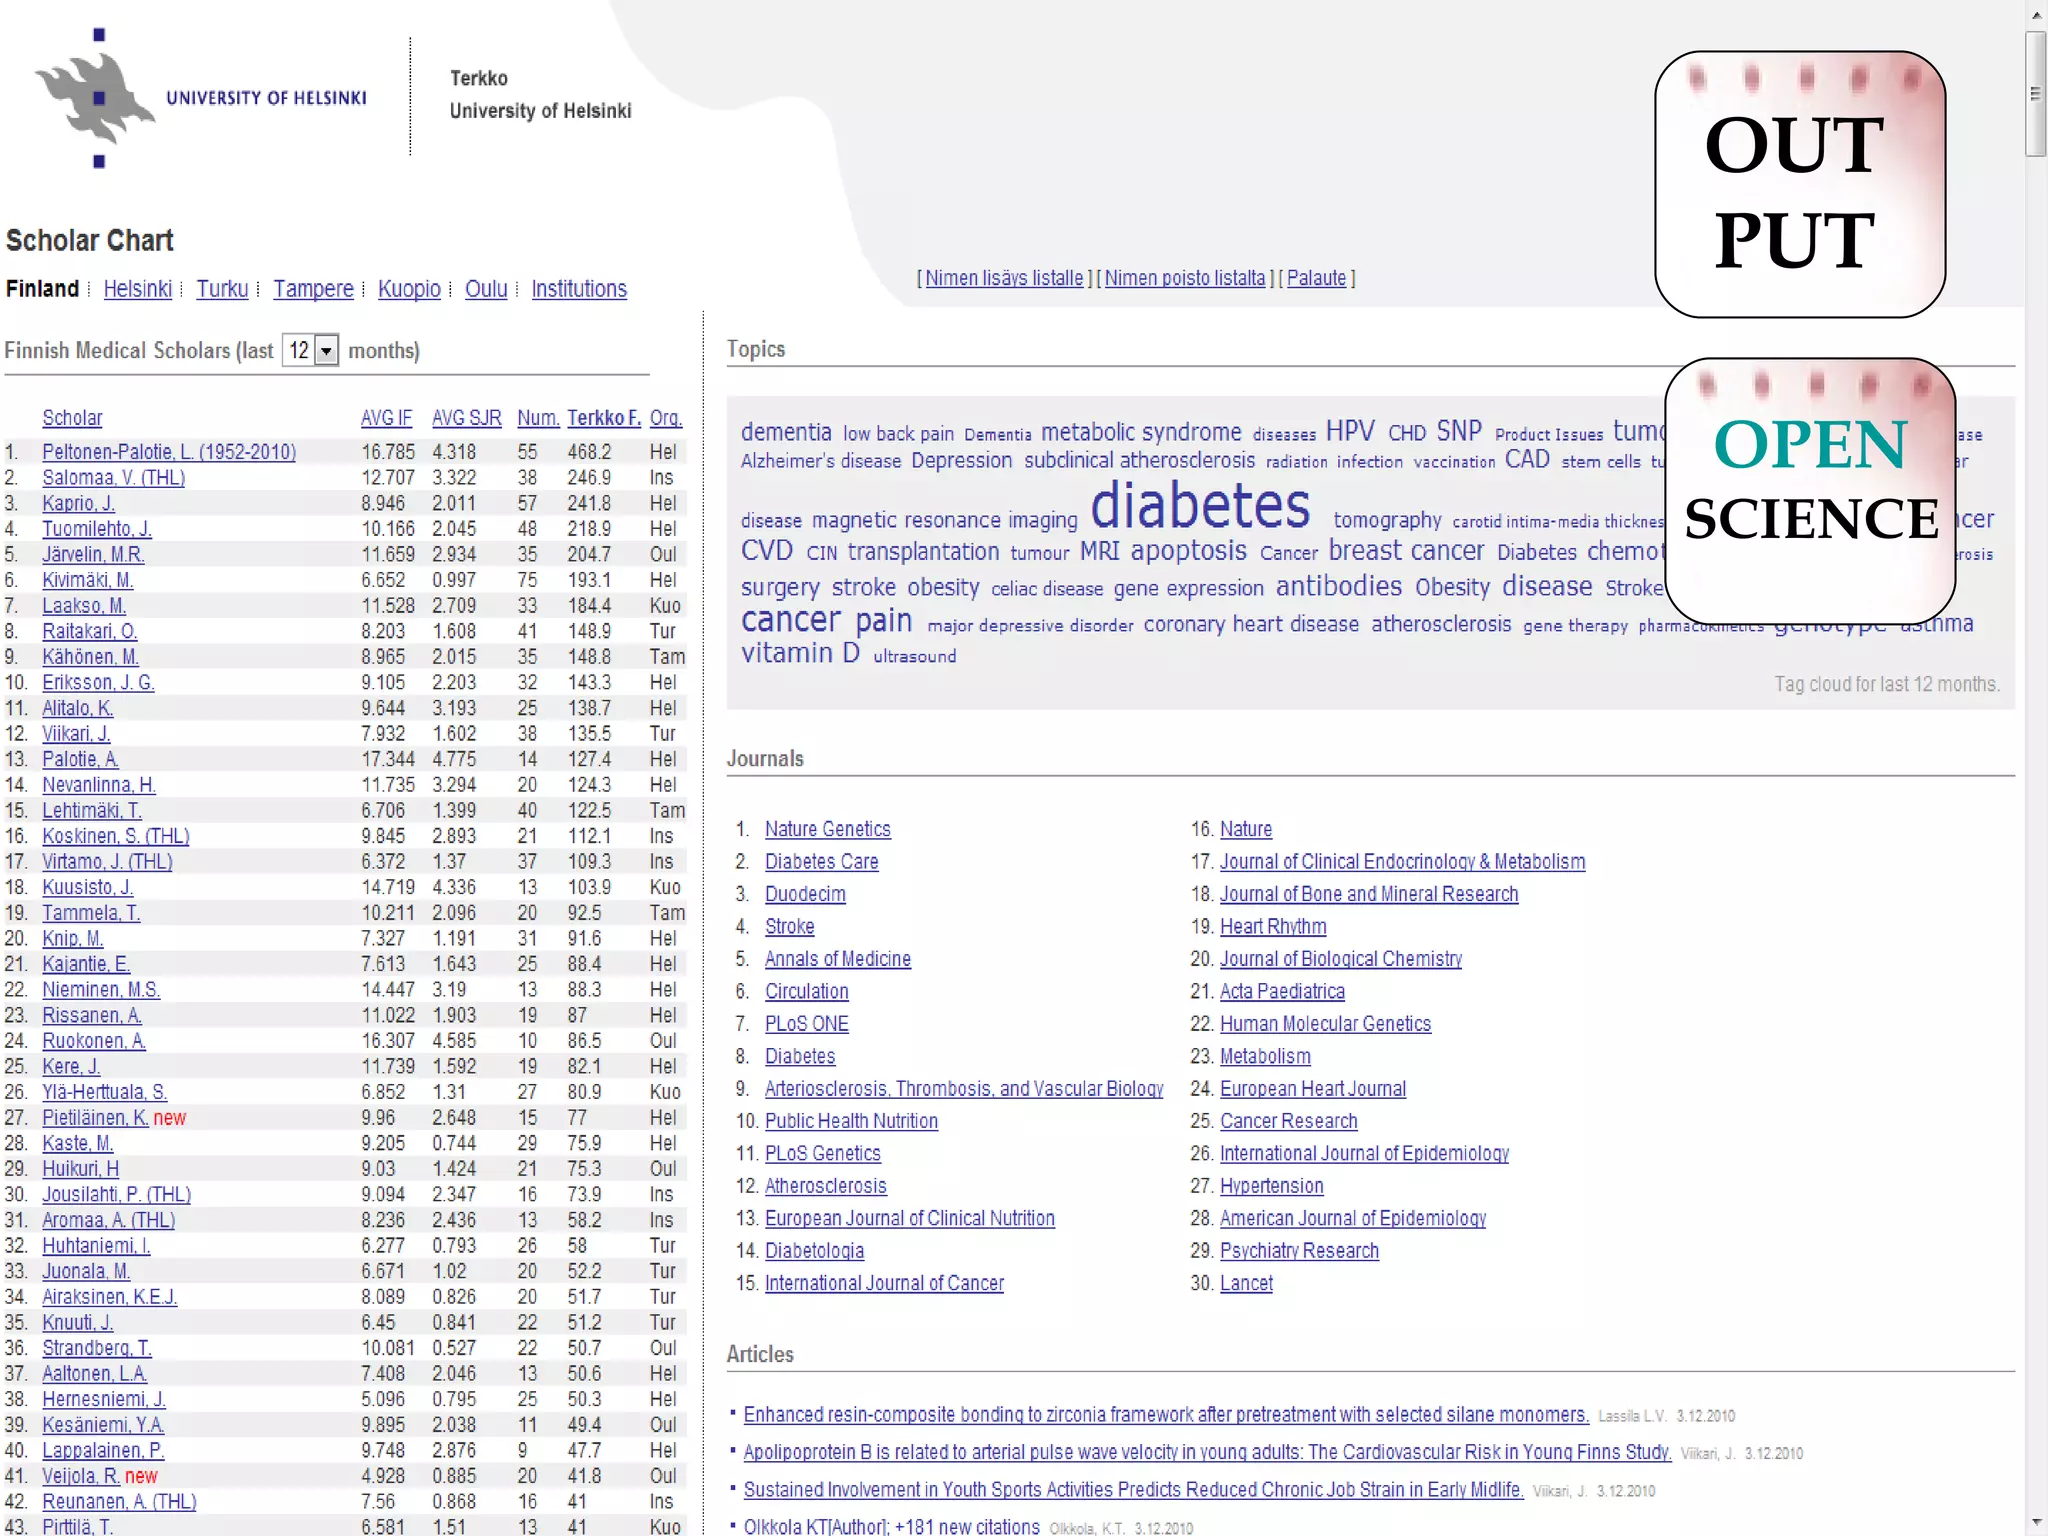Open the Institutions tab

[579, 289]
